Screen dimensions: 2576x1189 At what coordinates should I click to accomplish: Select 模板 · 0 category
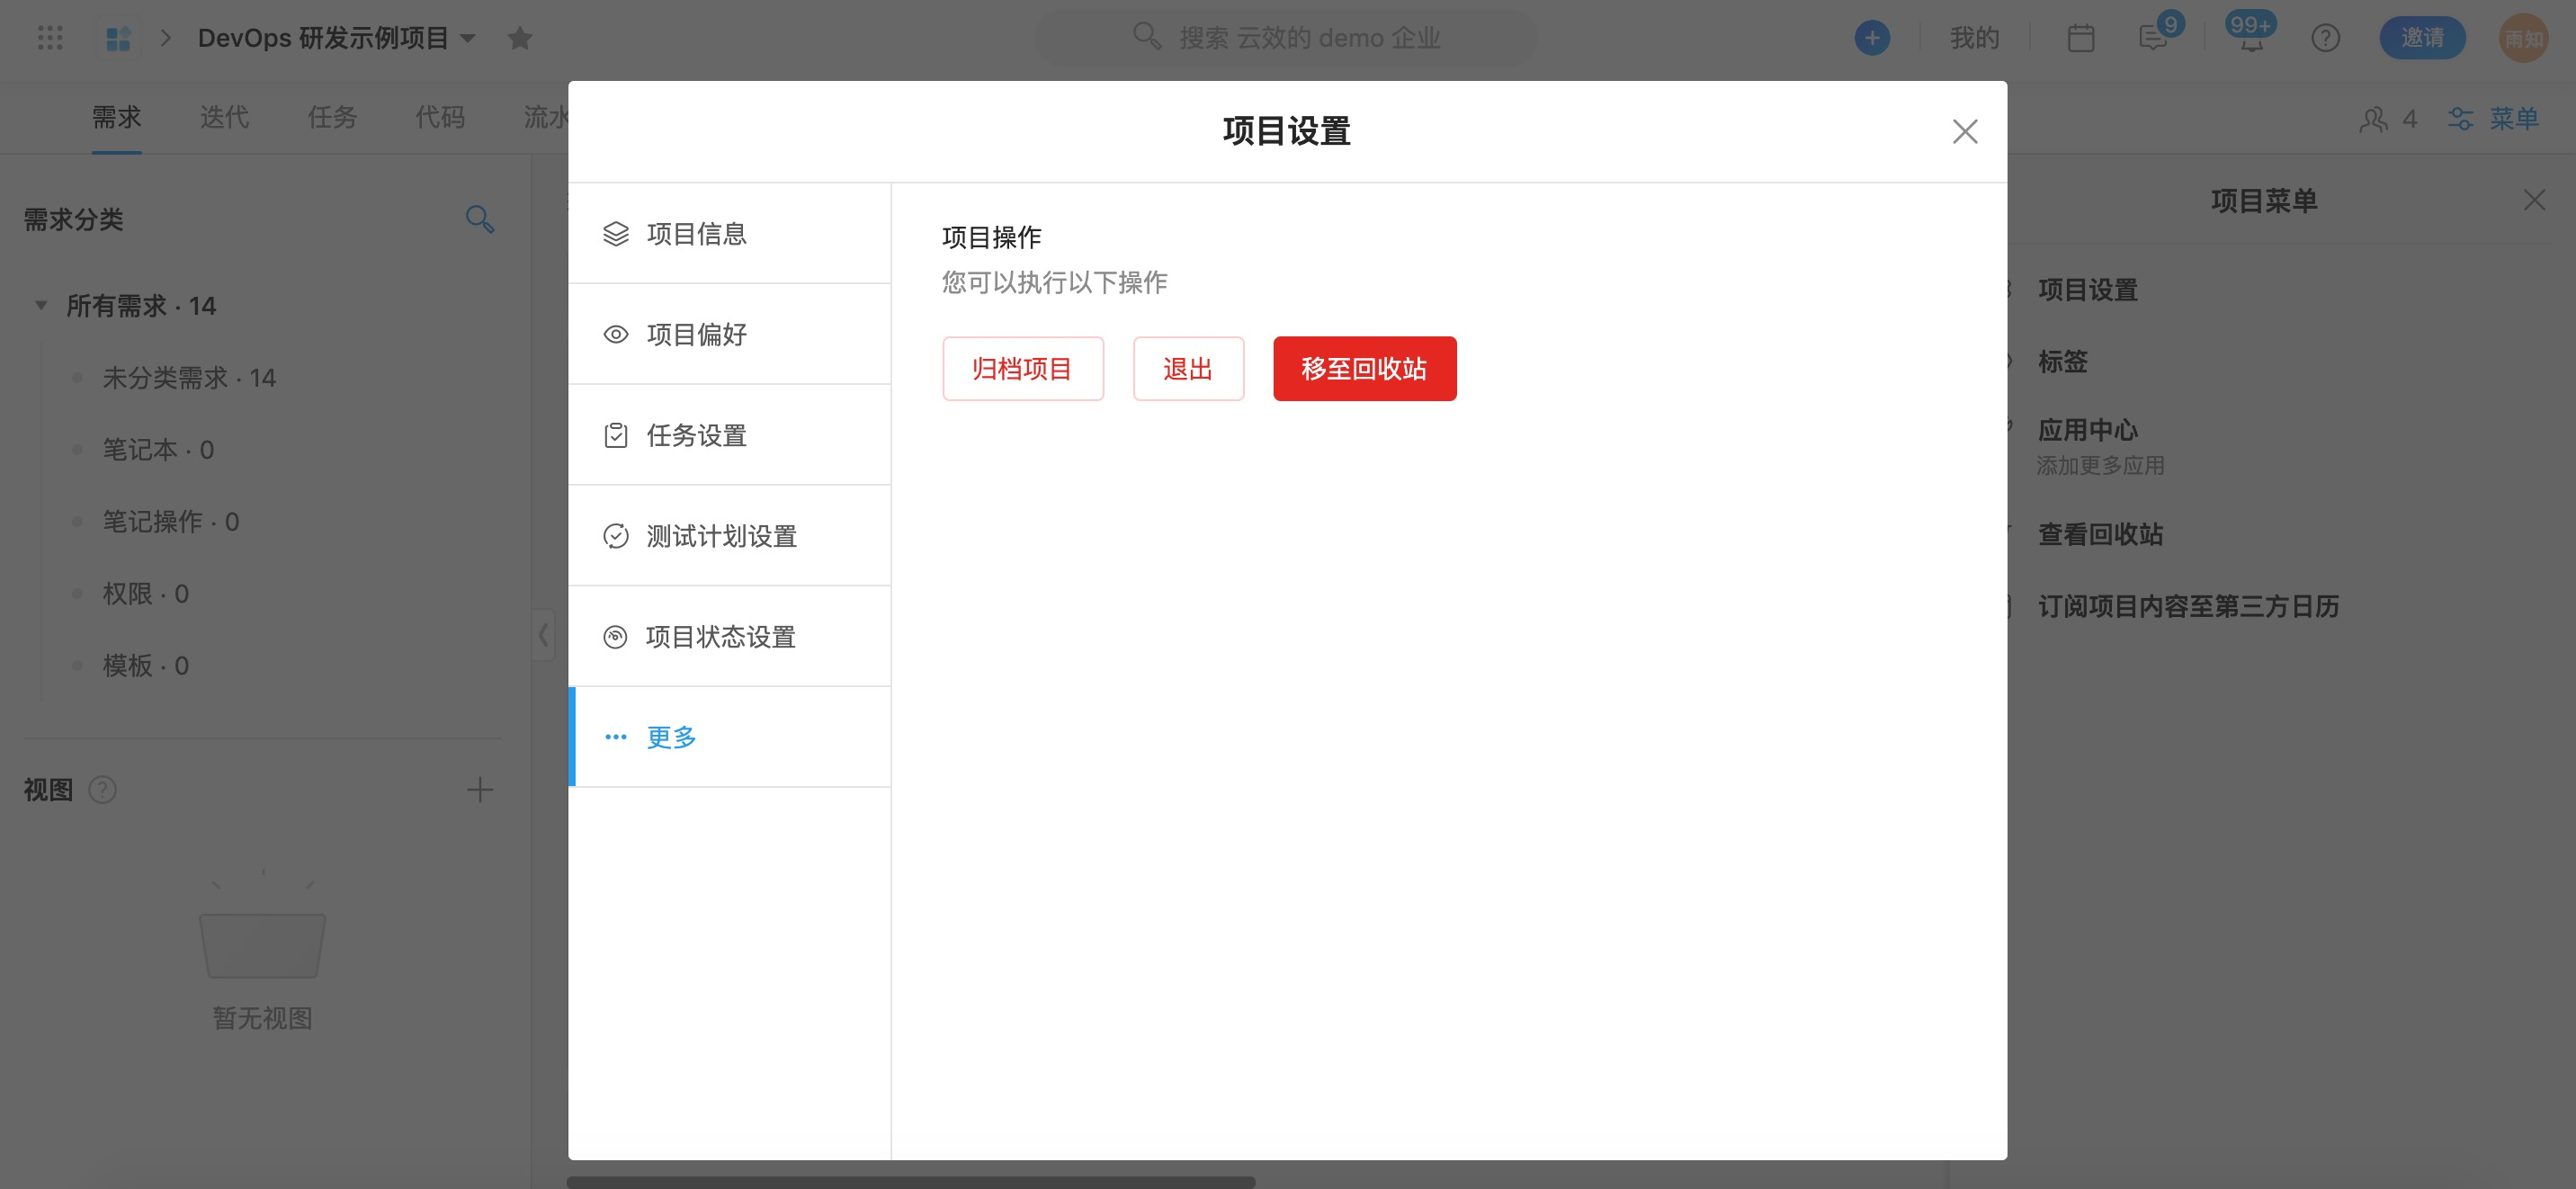(146, 665)
